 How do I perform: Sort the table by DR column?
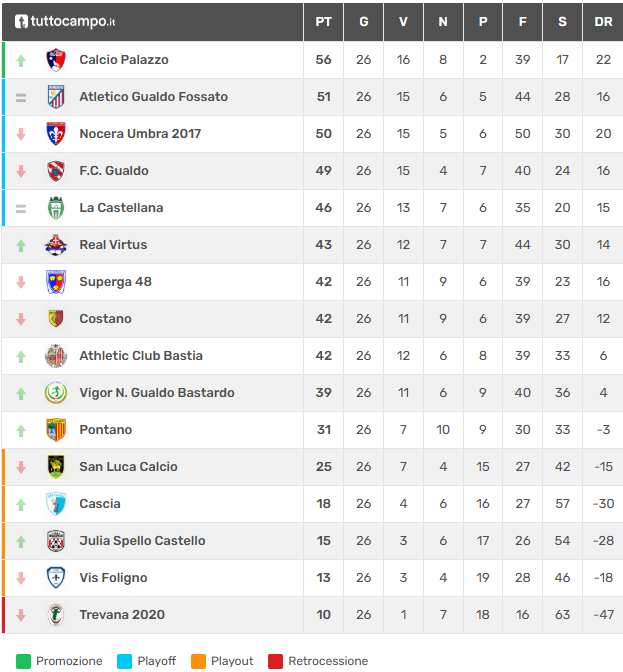(x=603, y=21)
